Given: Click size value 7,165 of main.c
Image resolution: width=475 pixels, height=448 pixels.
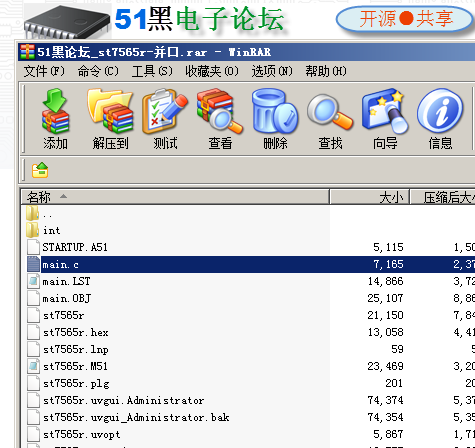Looking at the screenshot, I should coord(388,264).
